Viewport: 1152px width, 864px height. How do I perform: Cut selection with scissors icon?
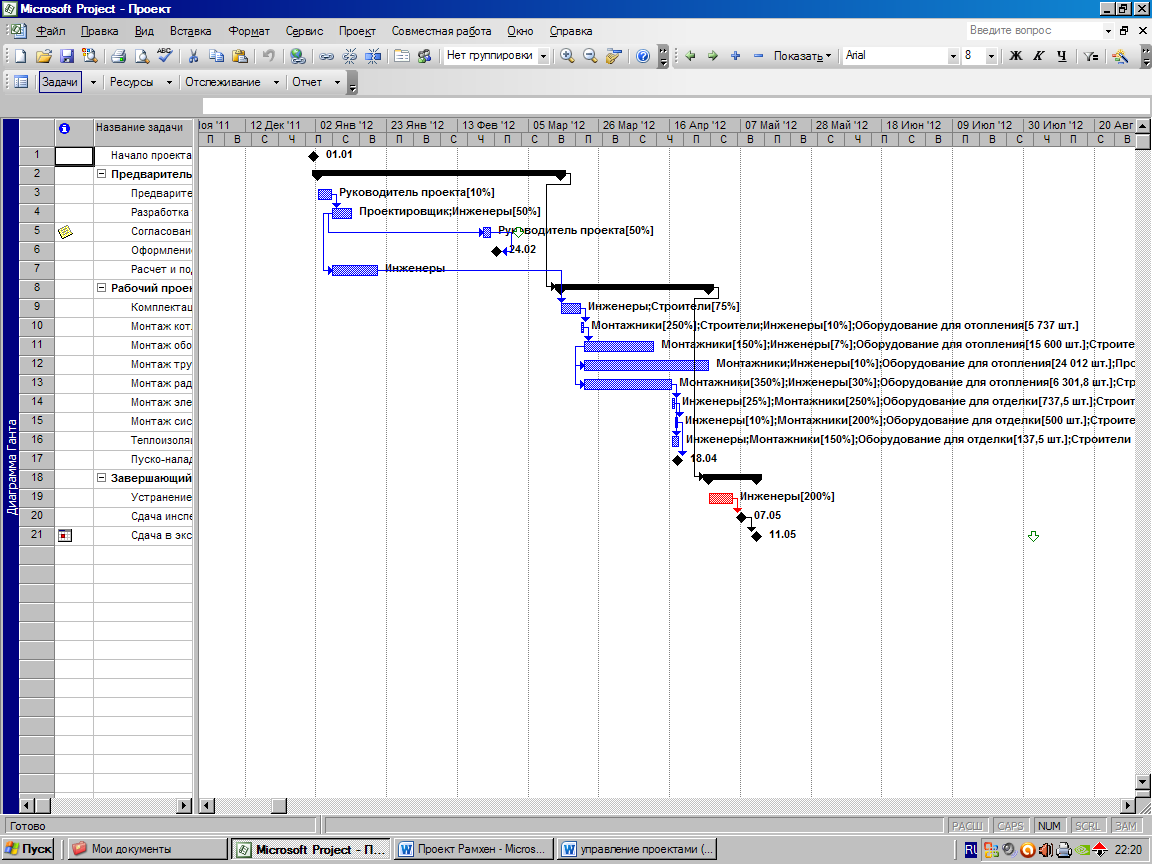point(193,56)
